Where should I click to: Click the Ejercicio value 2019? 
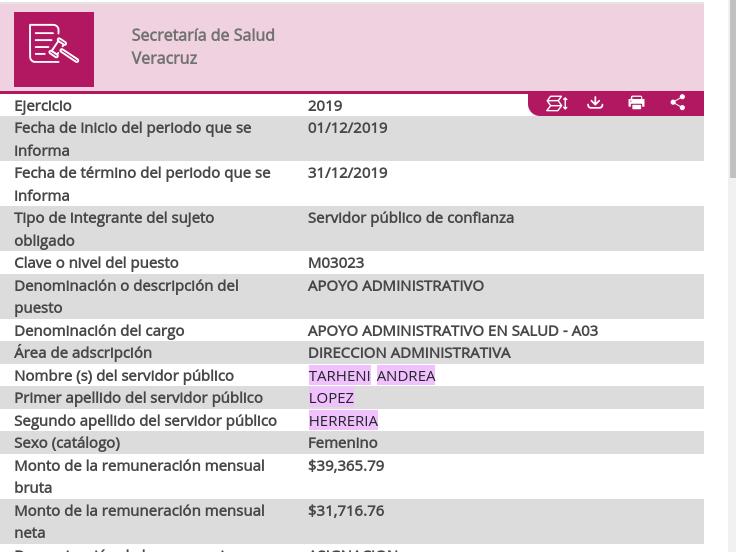point(325,106)
